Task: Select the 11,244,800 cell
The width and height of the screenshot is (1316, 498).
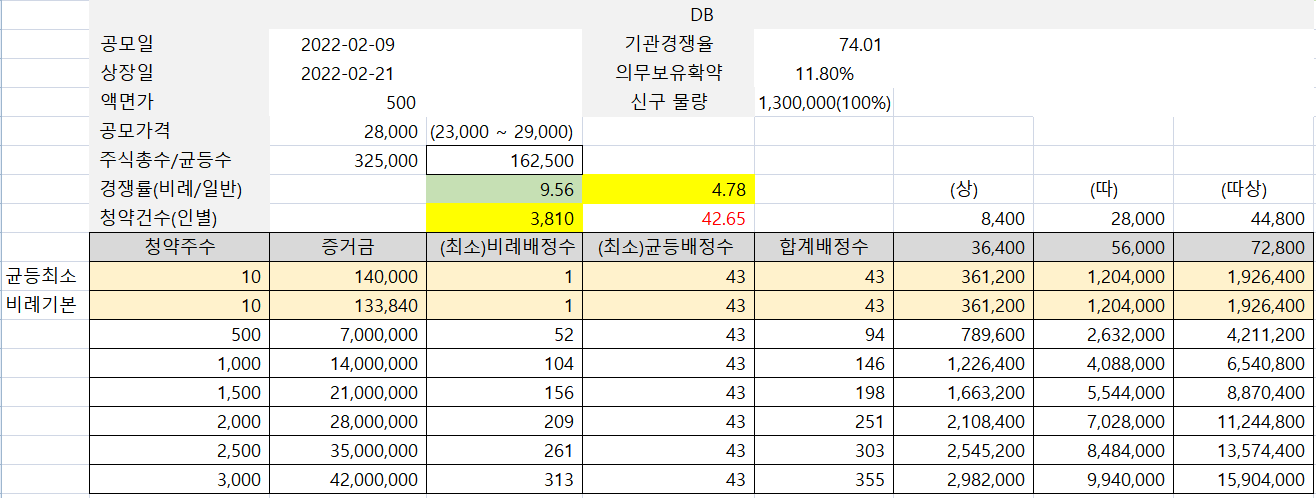Action: pos(1244,422)
